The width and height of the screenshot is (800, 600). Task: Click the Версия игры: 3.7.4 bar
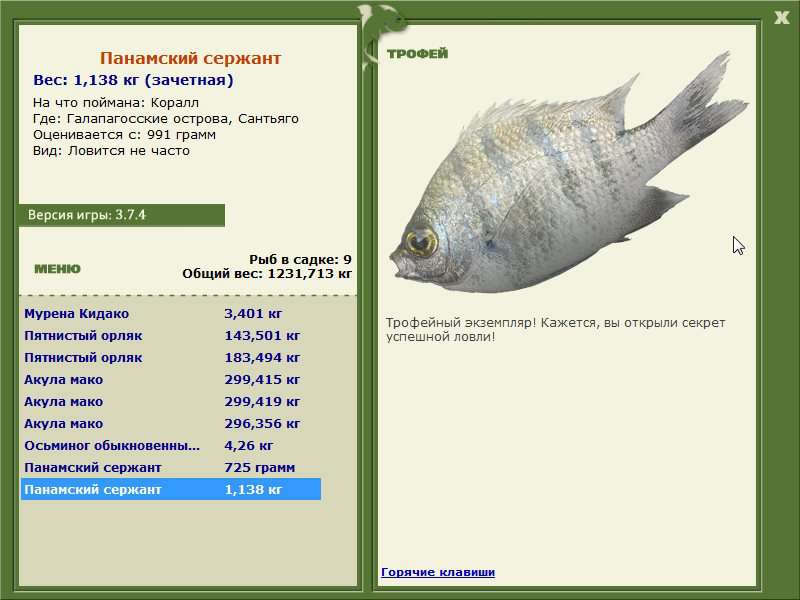[x=120, y=215]
